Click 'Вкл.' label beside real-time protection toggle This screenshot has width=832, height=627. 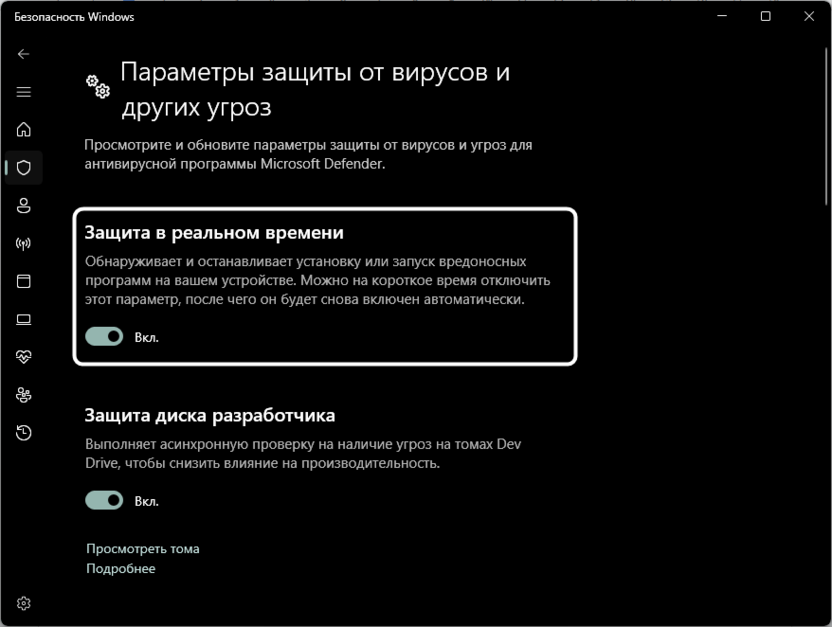(x=146, y=337)
